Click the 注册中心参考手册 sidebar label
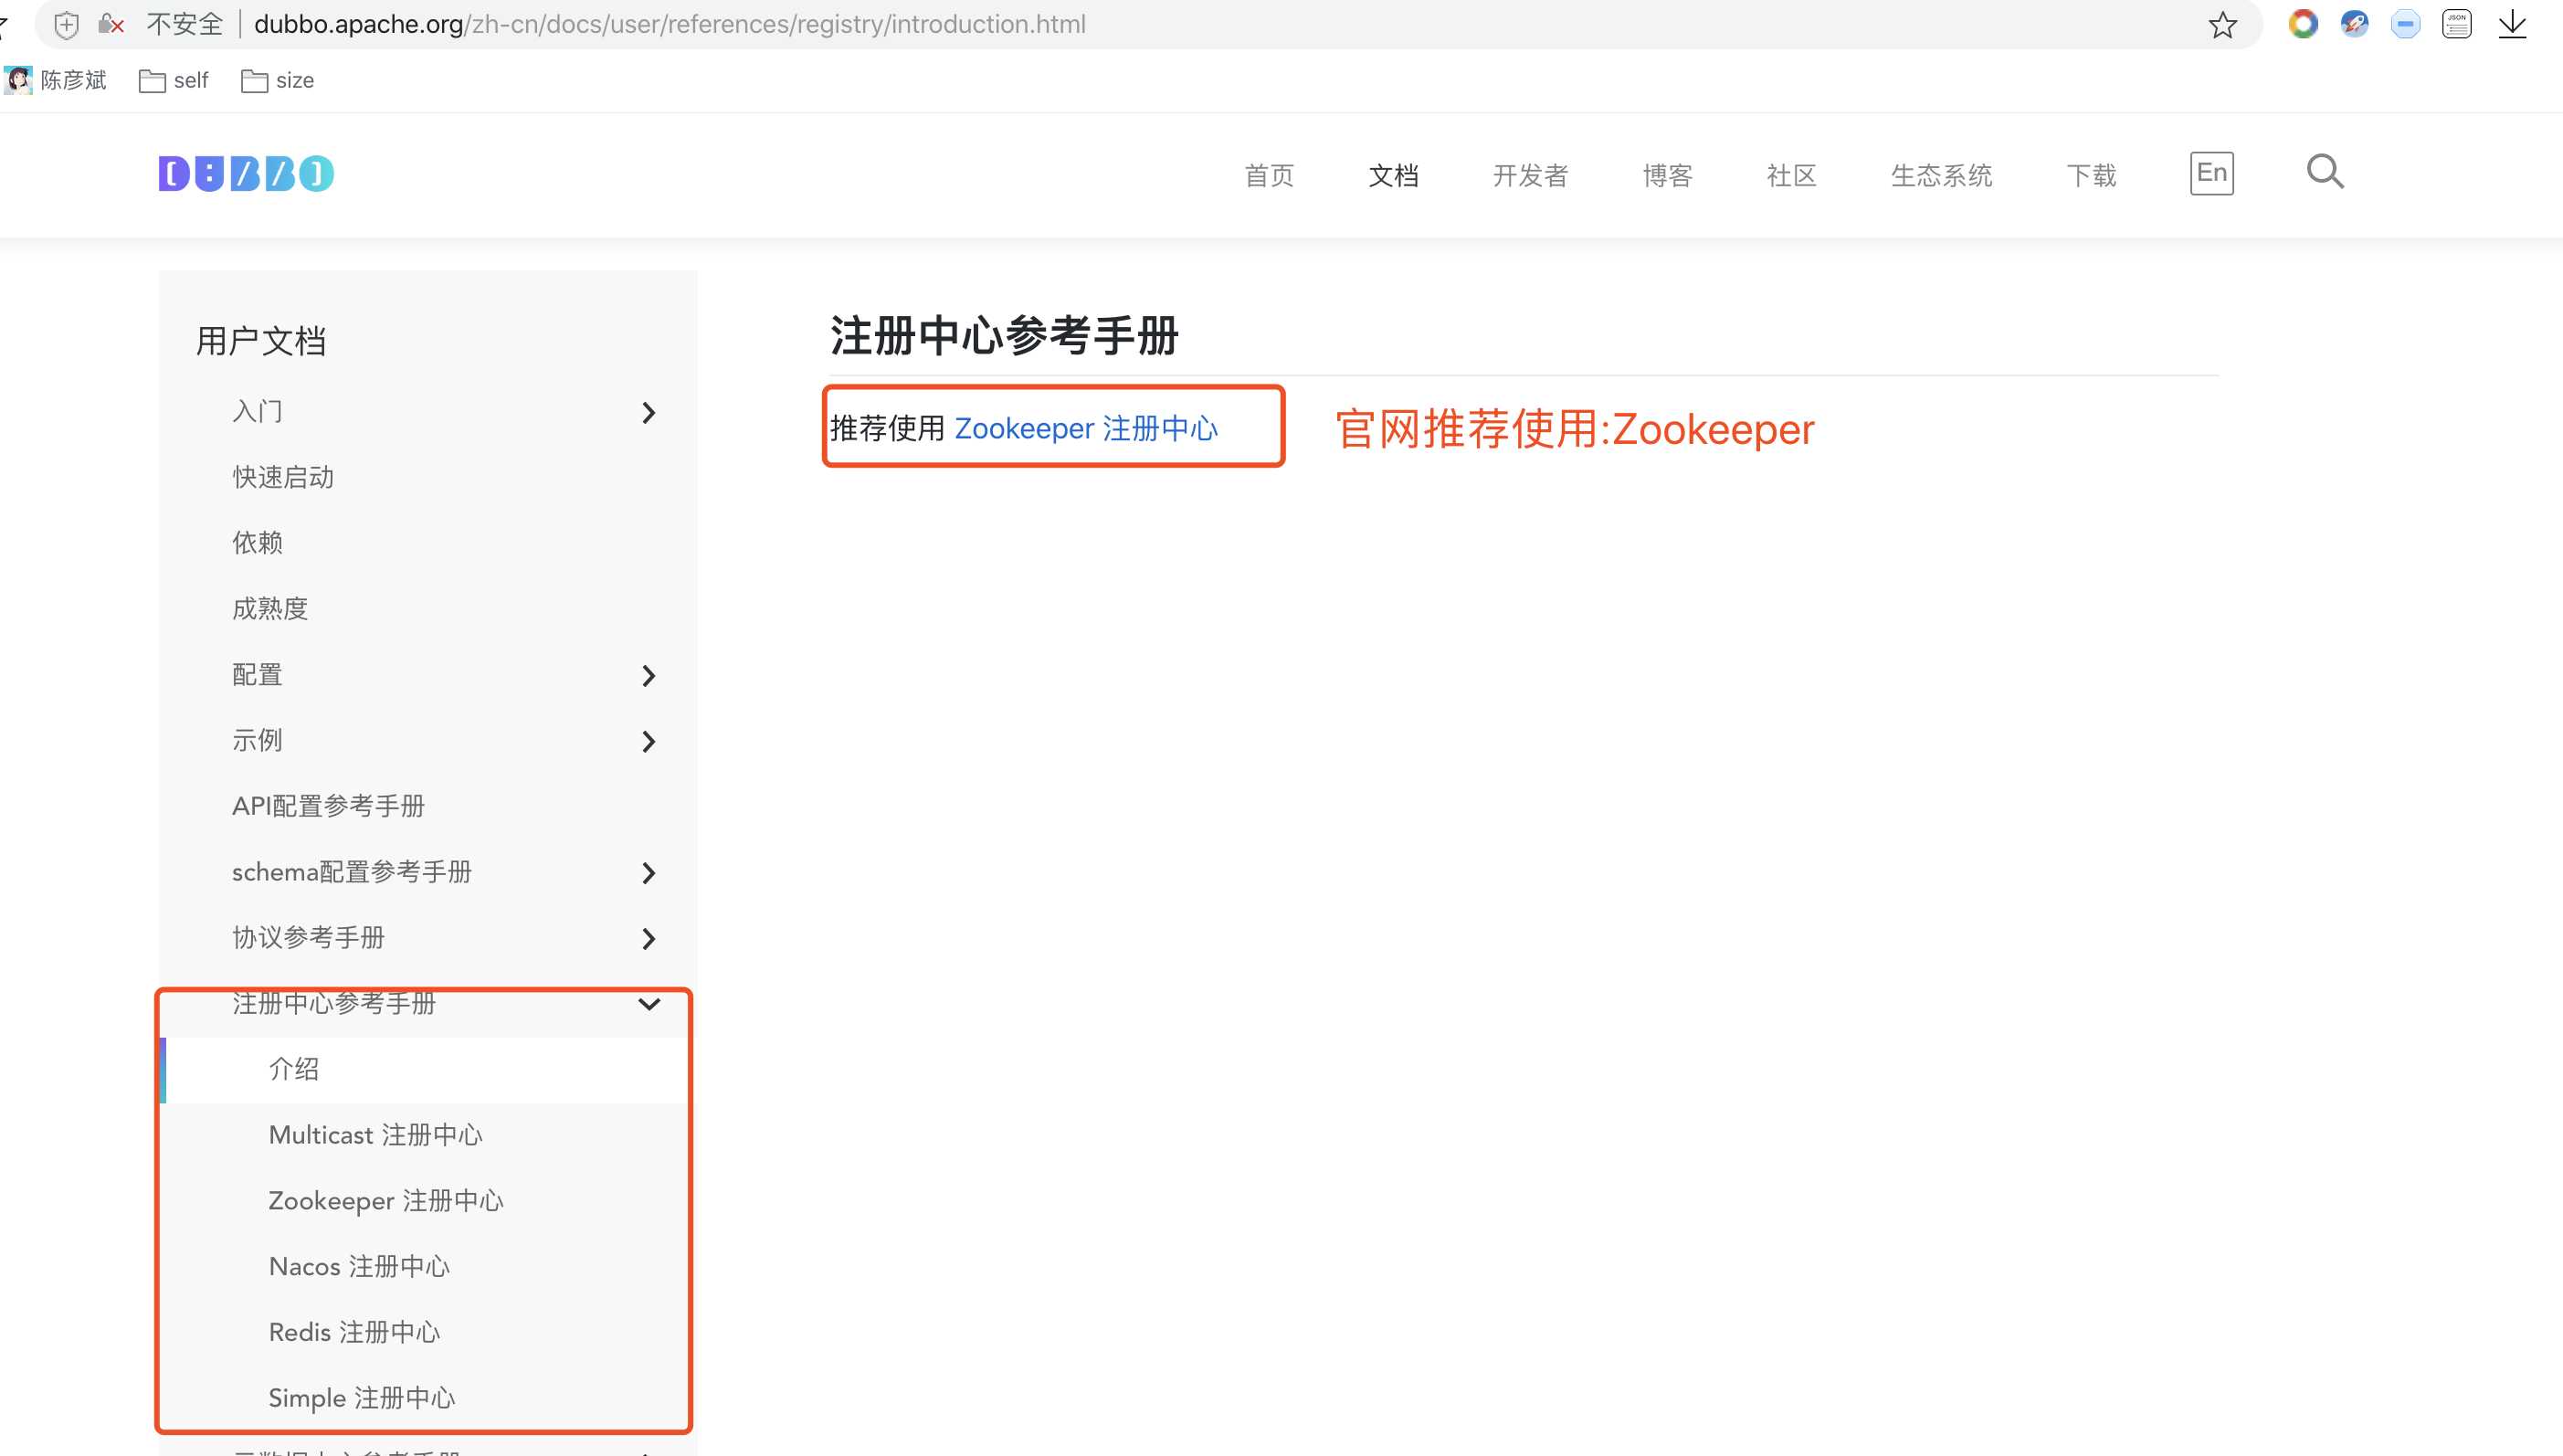The height and width of the screenshot is (1456, 2563). 334,1003
